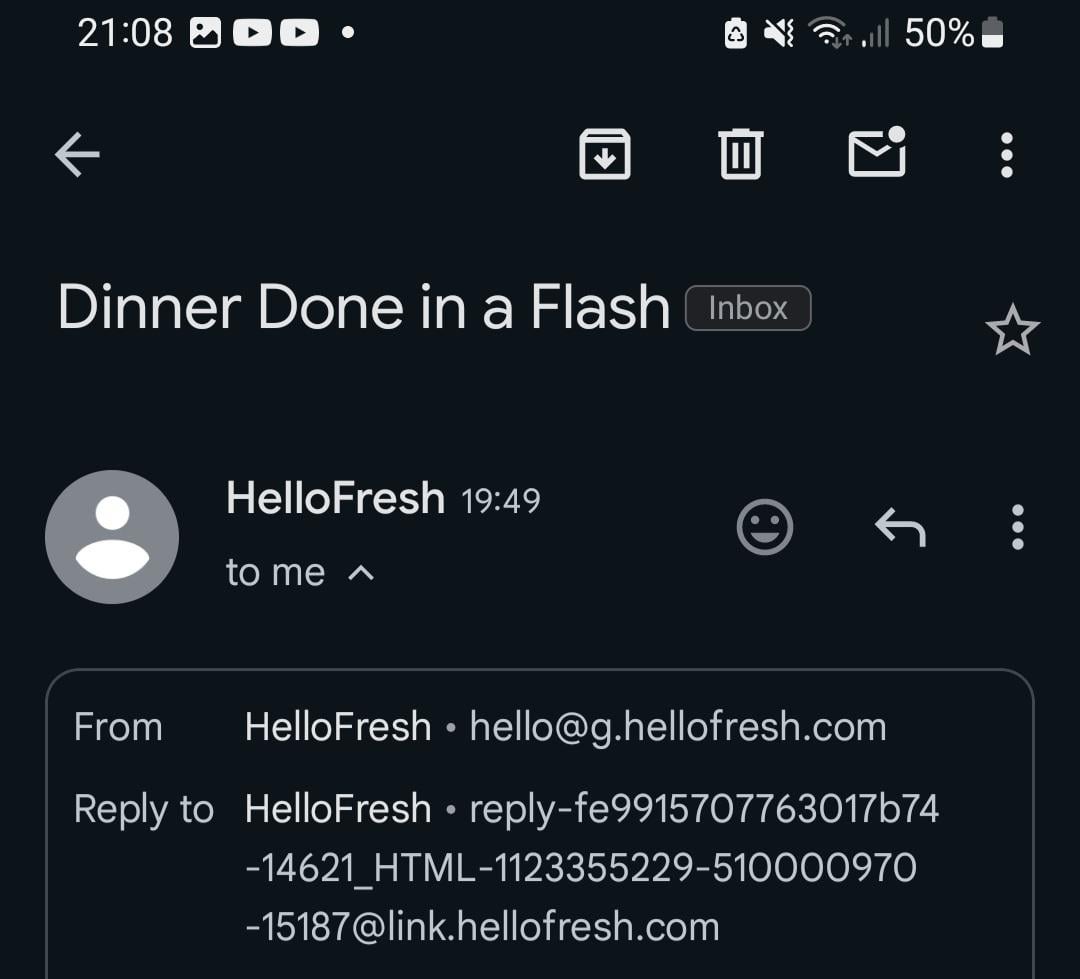The image size is (1080, 979).
Task: Delete email with the trash icon
Action: tap(741, 155)
